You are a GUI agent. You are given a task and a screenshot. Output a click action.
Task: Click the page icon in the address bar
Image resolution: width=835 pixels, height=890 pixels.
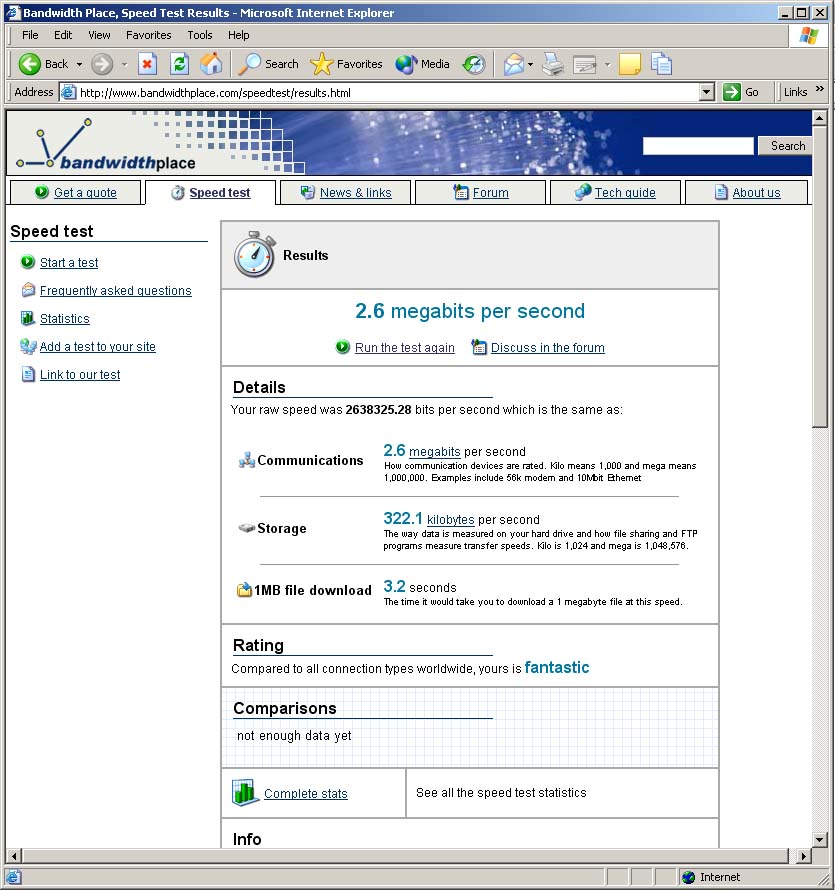click(x=68, y=92)
